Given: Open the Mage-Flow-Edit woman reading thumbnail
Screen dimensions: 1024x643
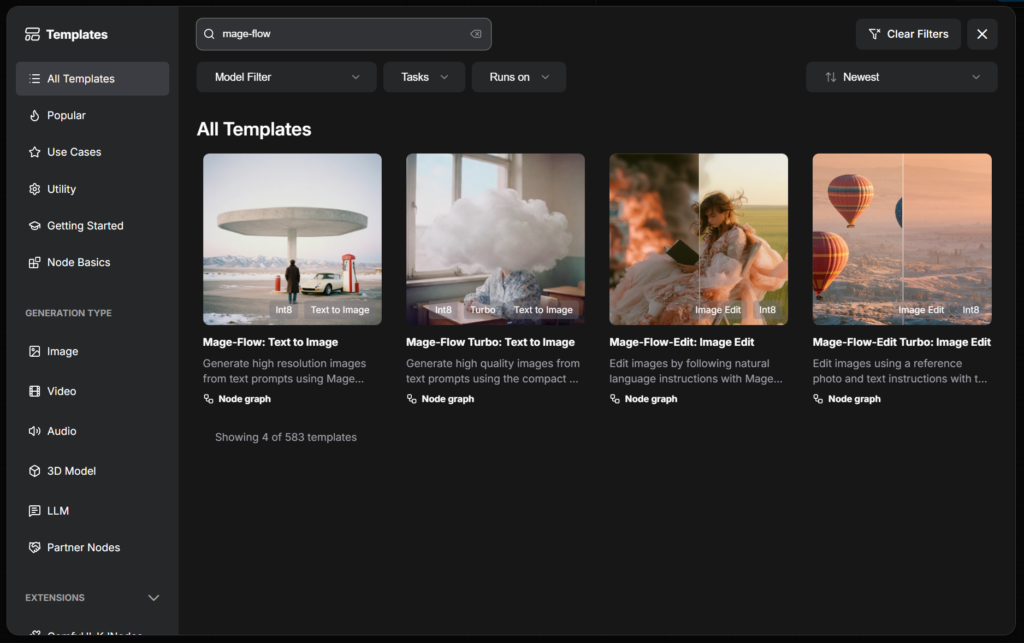Looking at the screenshot, I should (x=698, y=239).
